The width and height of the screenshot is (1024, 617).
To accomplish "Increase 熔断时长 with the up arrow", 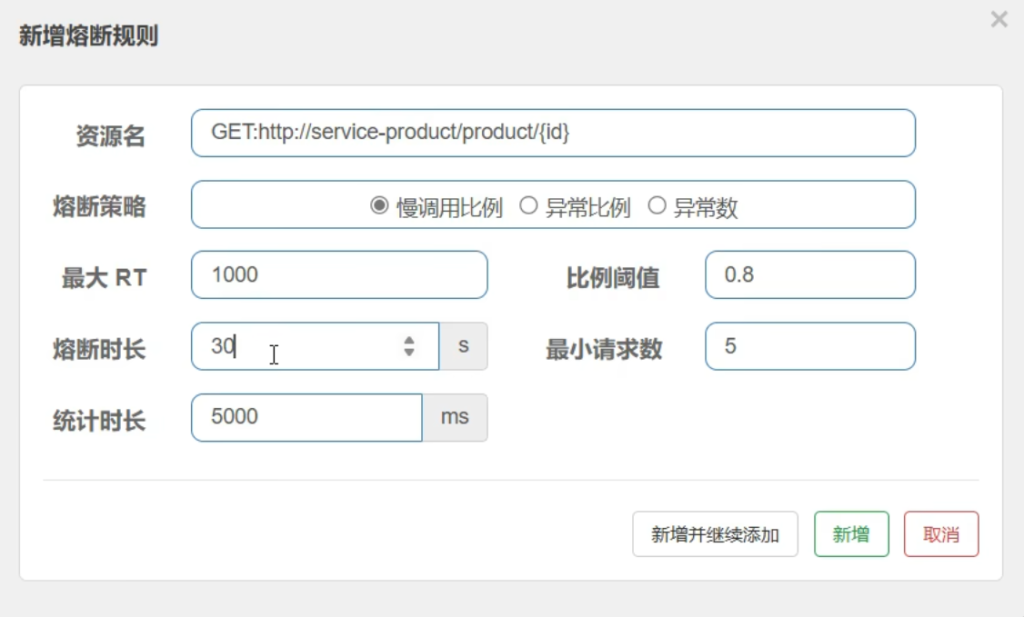I will [409, 340].
